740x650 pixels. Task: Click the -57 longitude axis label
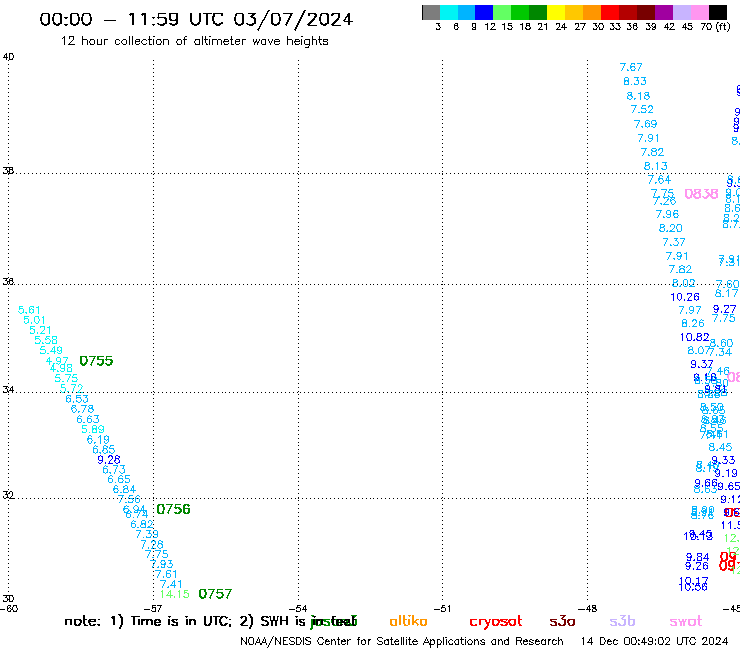(153, 609)
